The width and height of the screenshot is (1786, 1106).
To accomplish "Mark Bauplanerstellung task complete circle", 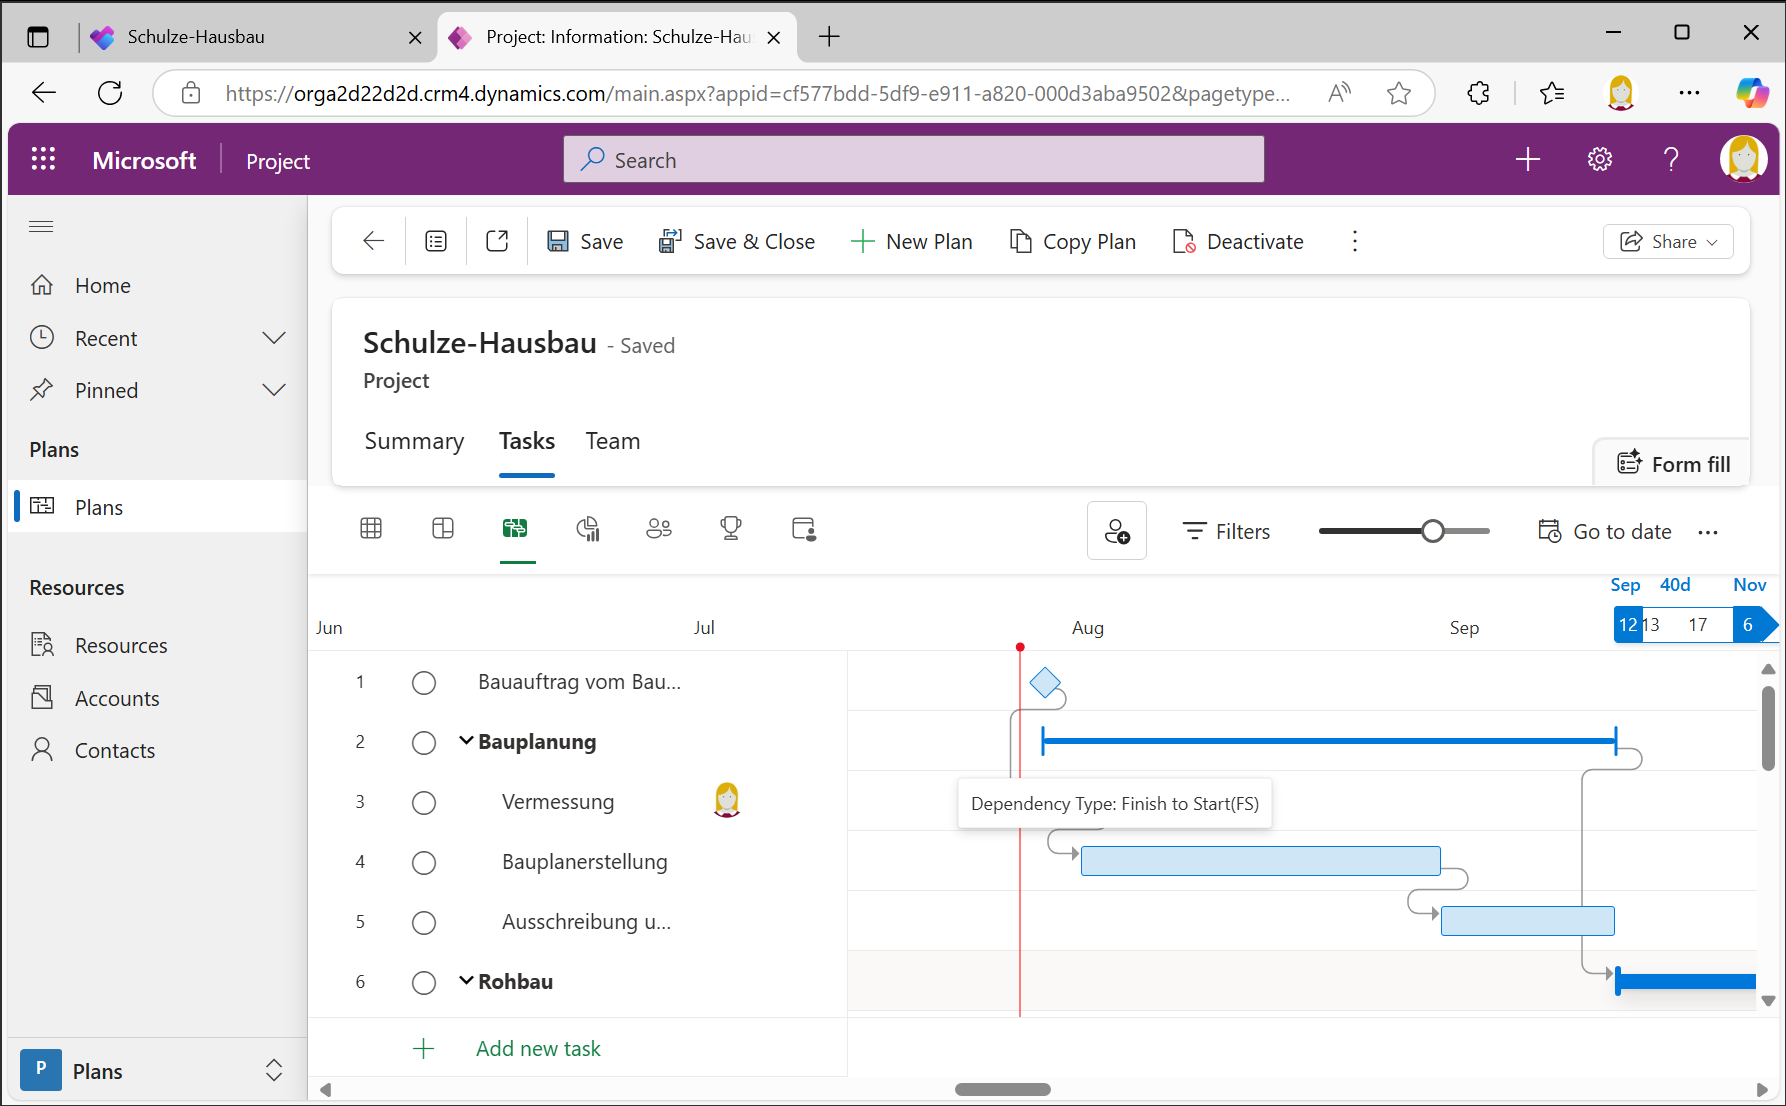I will pyautogui.click(x=424, y=863).
